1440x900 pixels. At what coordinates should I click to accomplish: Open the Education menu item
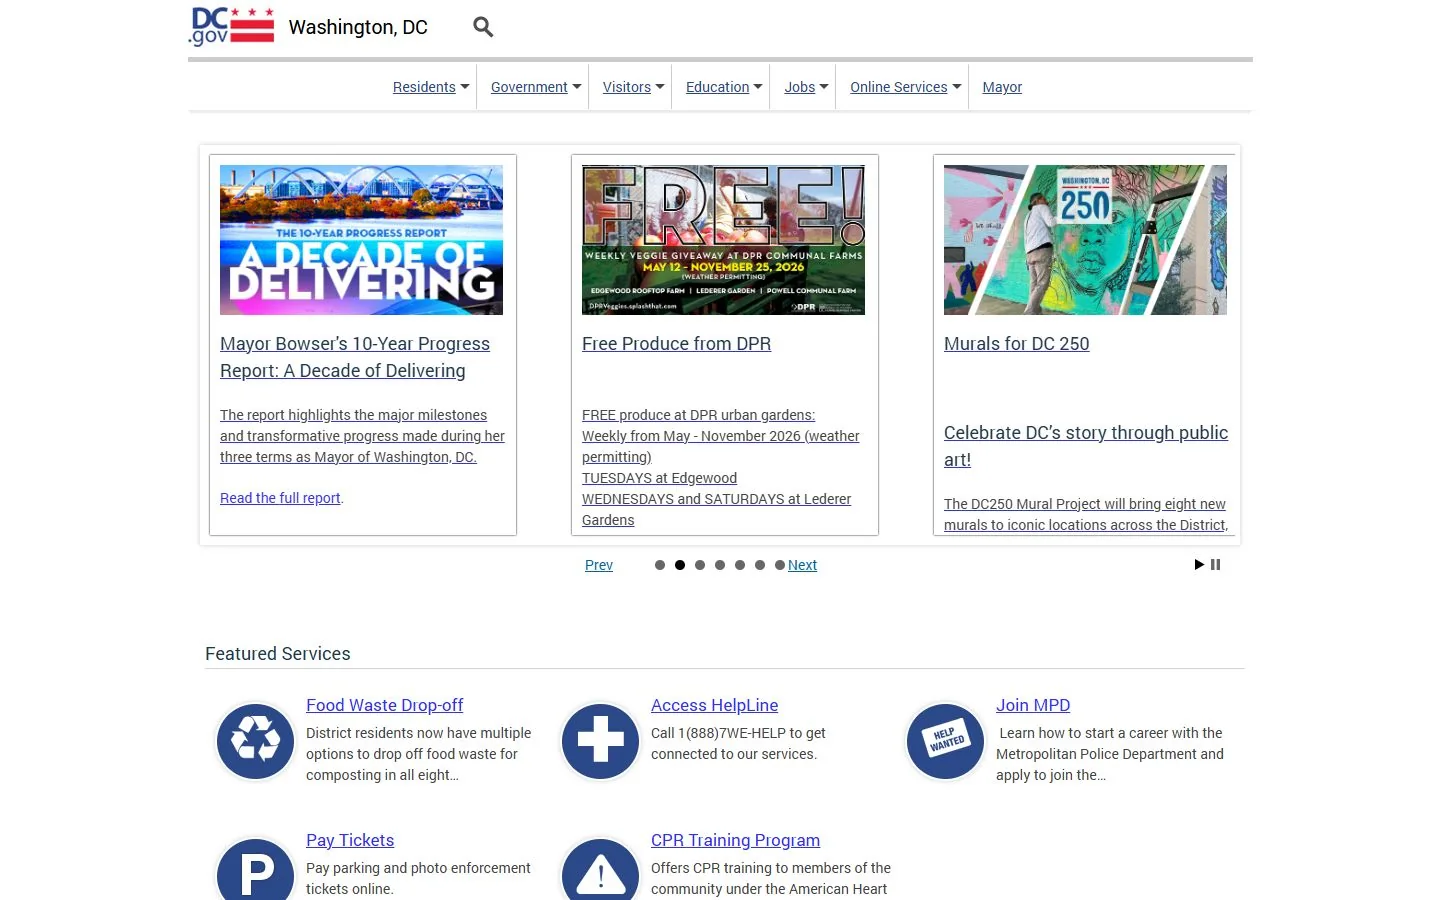(x=717, y=87)
